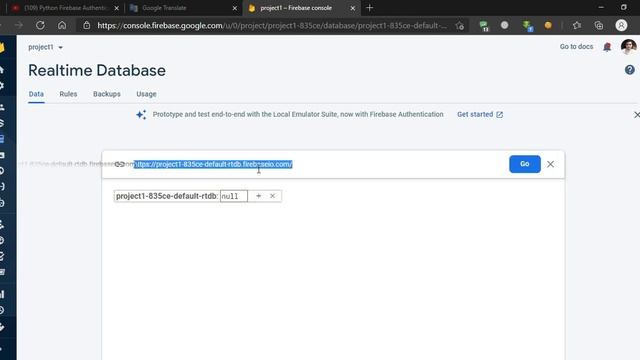This screenshot has height=360, width=640.
Task: Open the Get started emulator link
Action: tap(480, 114)
